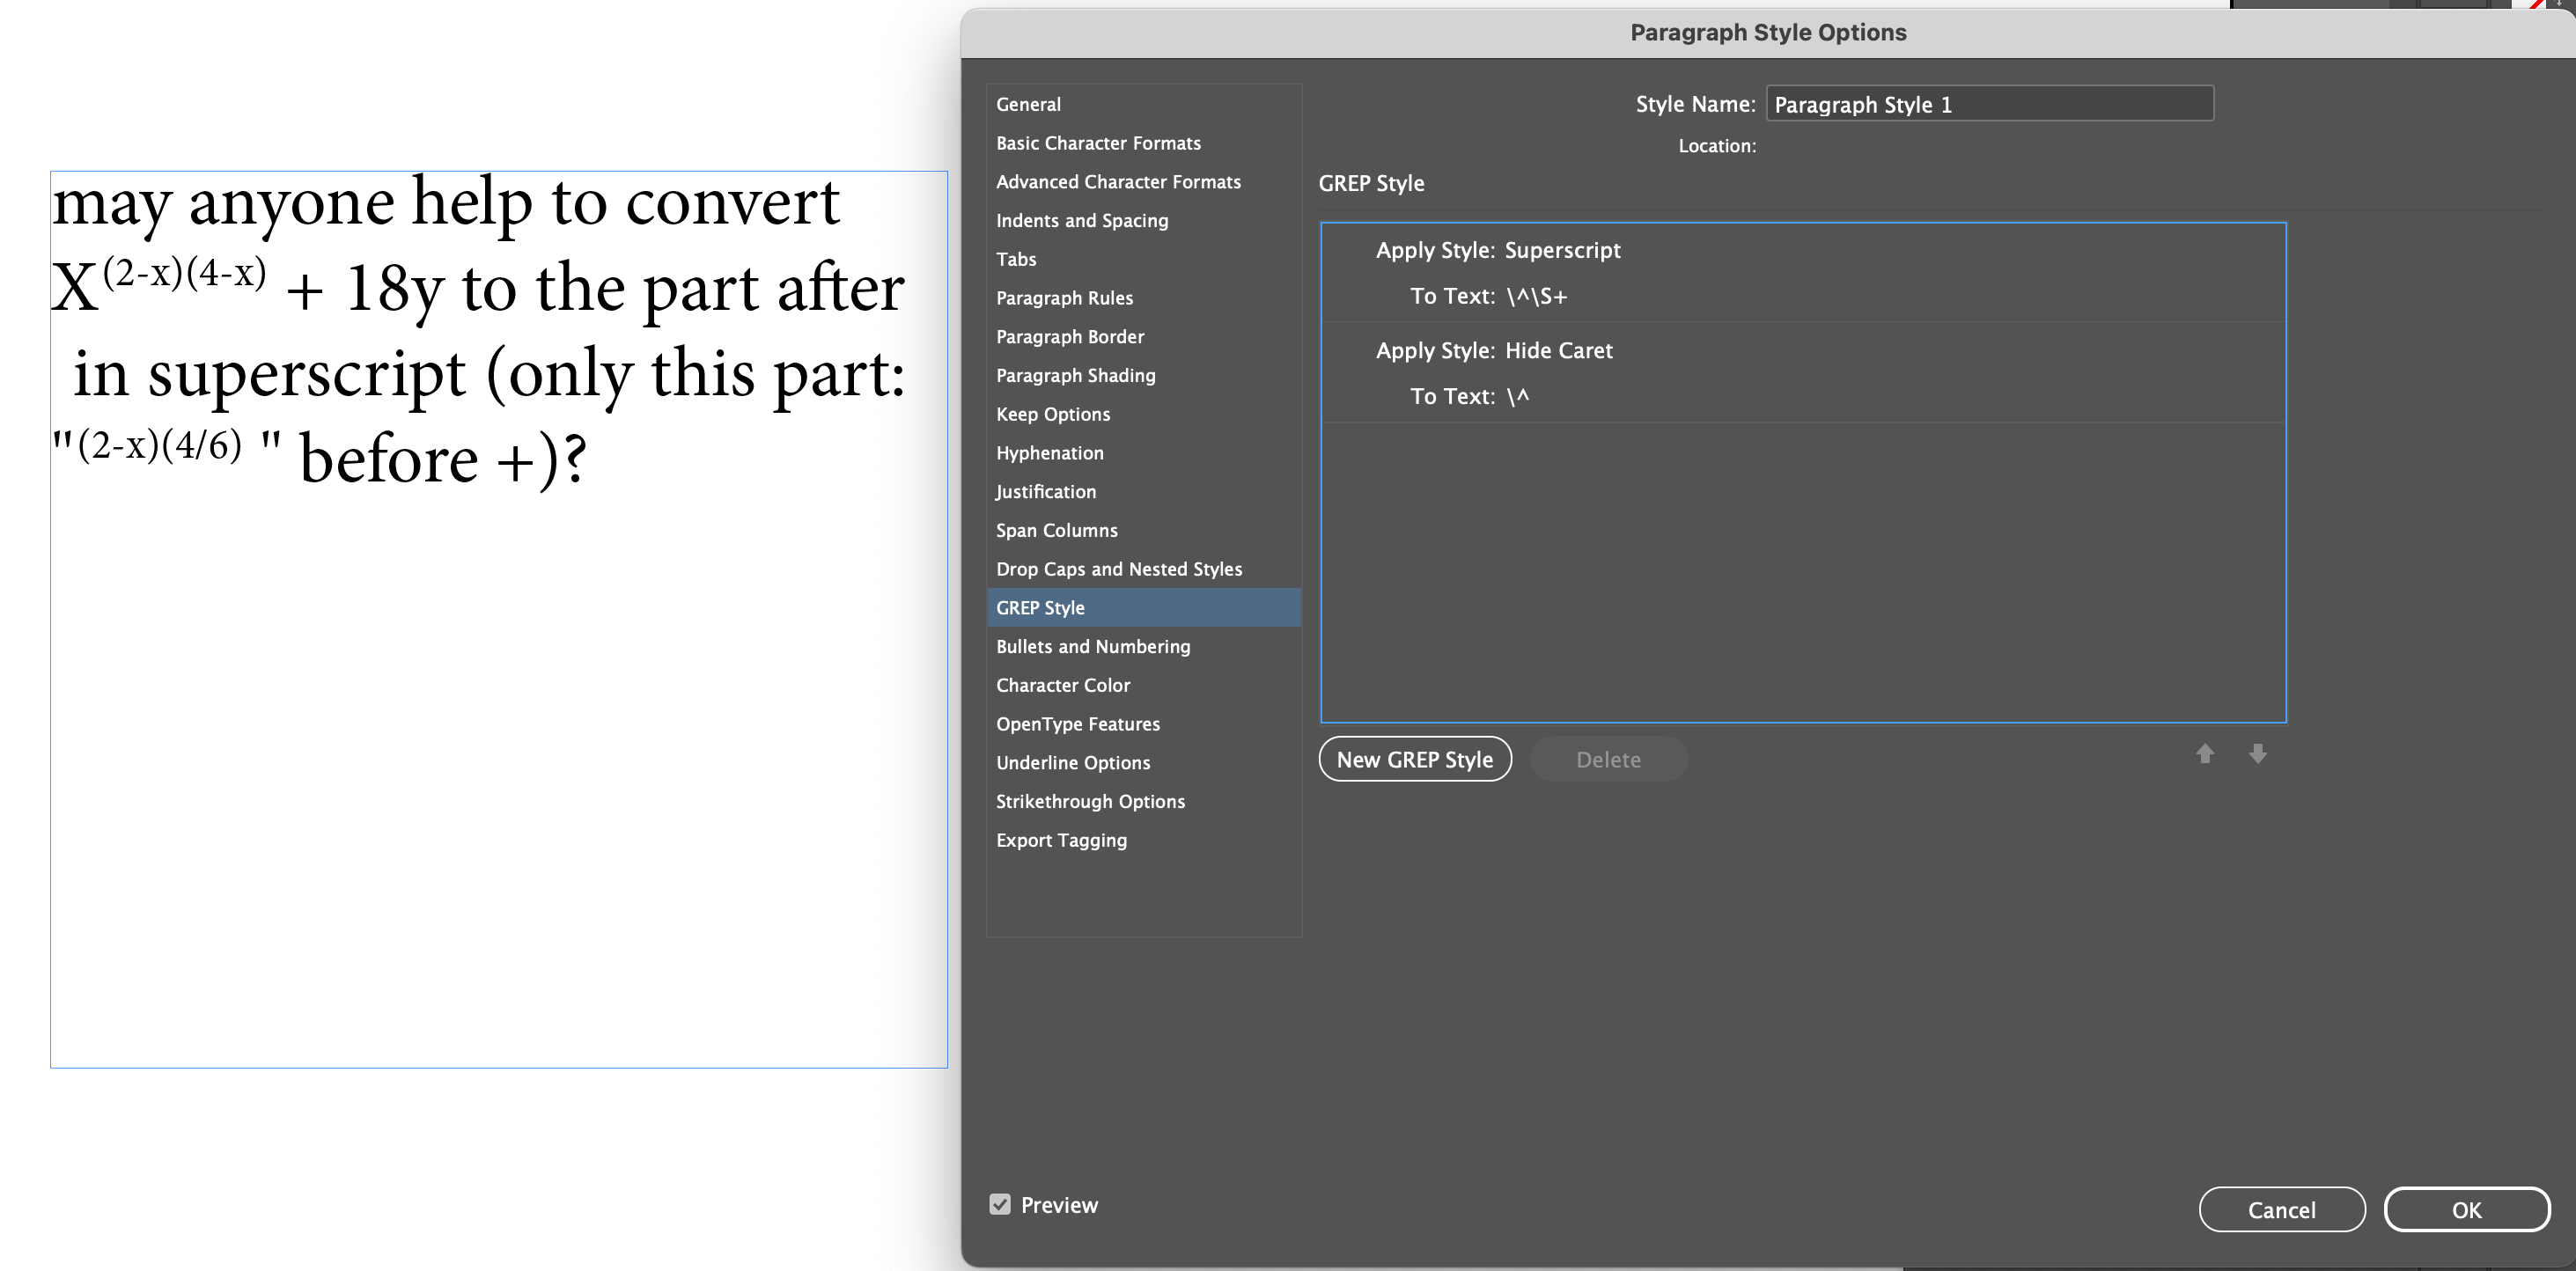Image resolution: width=2576 pixels, height=1271 pixels.
Task: Create a New GREP Style
Action: tap(1415, 759)
